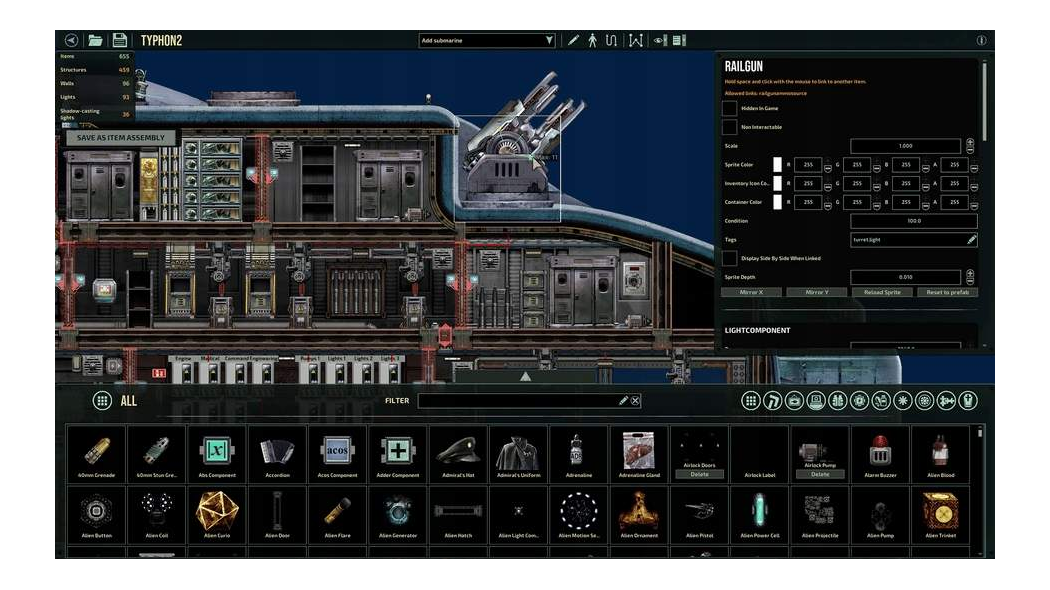Screen dimensions: 1050x590
Task: Tick the Non Interactable checkbox
Action: click(730, 127)
